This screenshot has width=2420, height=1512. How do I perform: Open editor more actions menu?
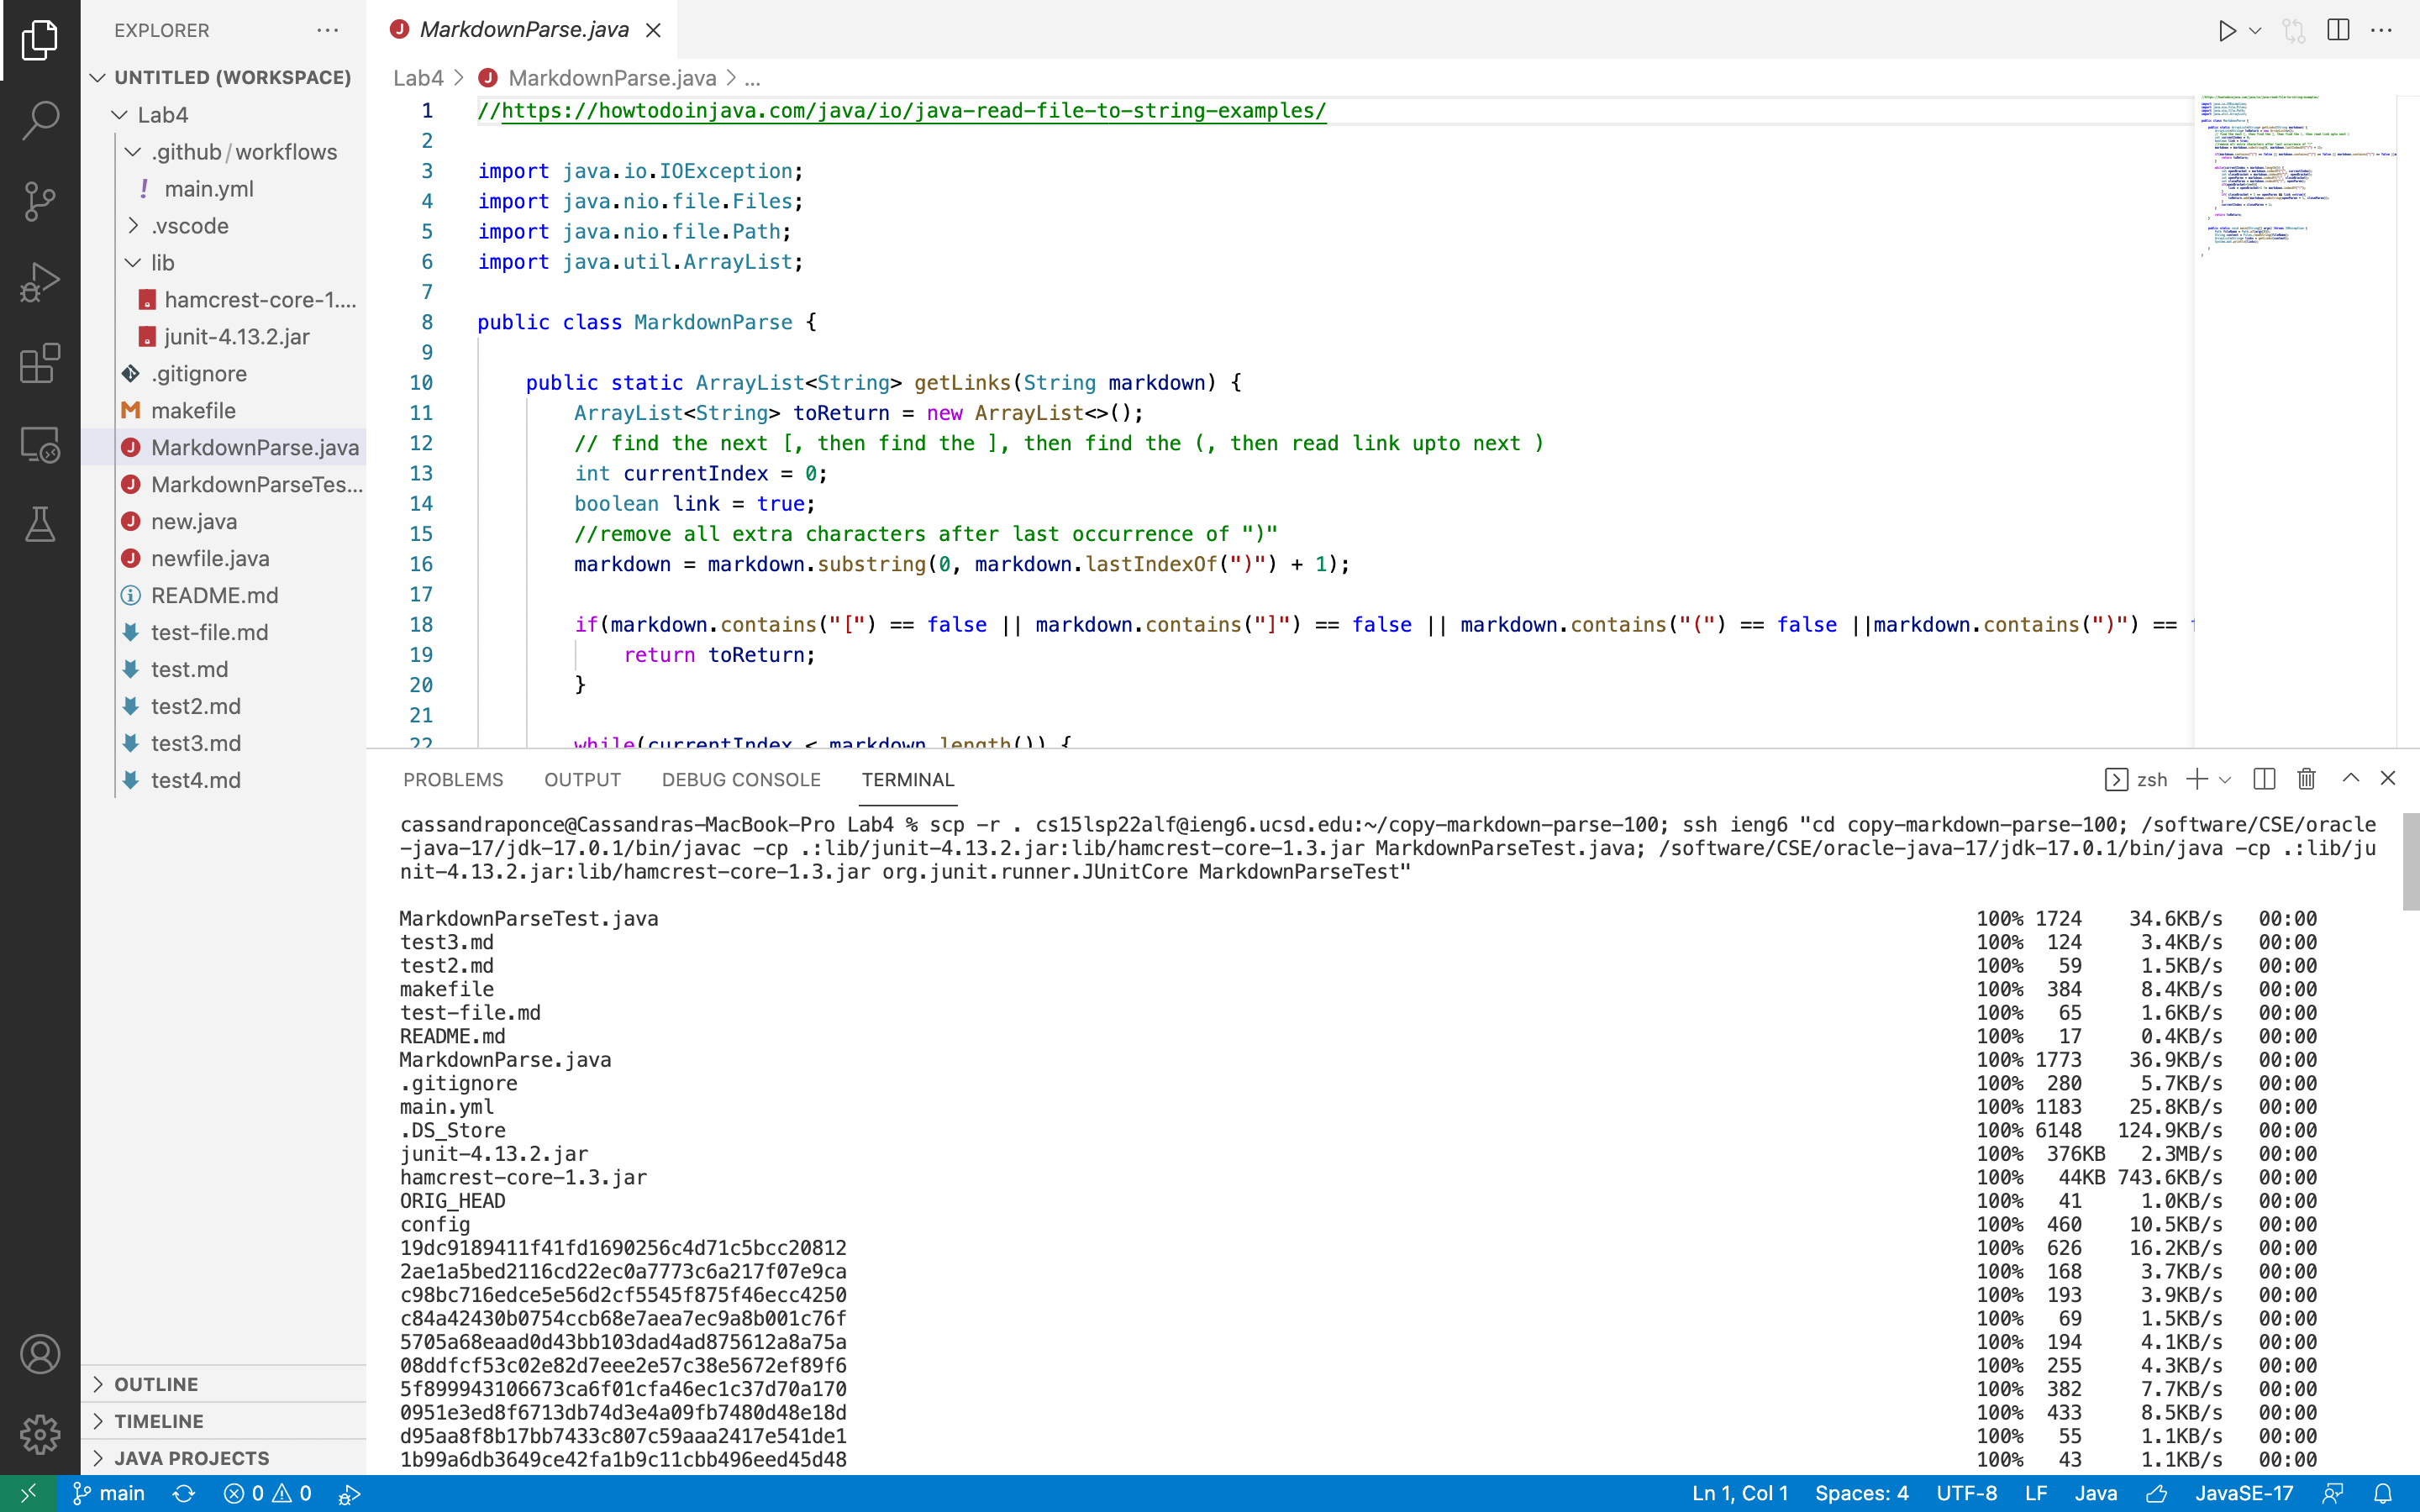[2382, 30]
